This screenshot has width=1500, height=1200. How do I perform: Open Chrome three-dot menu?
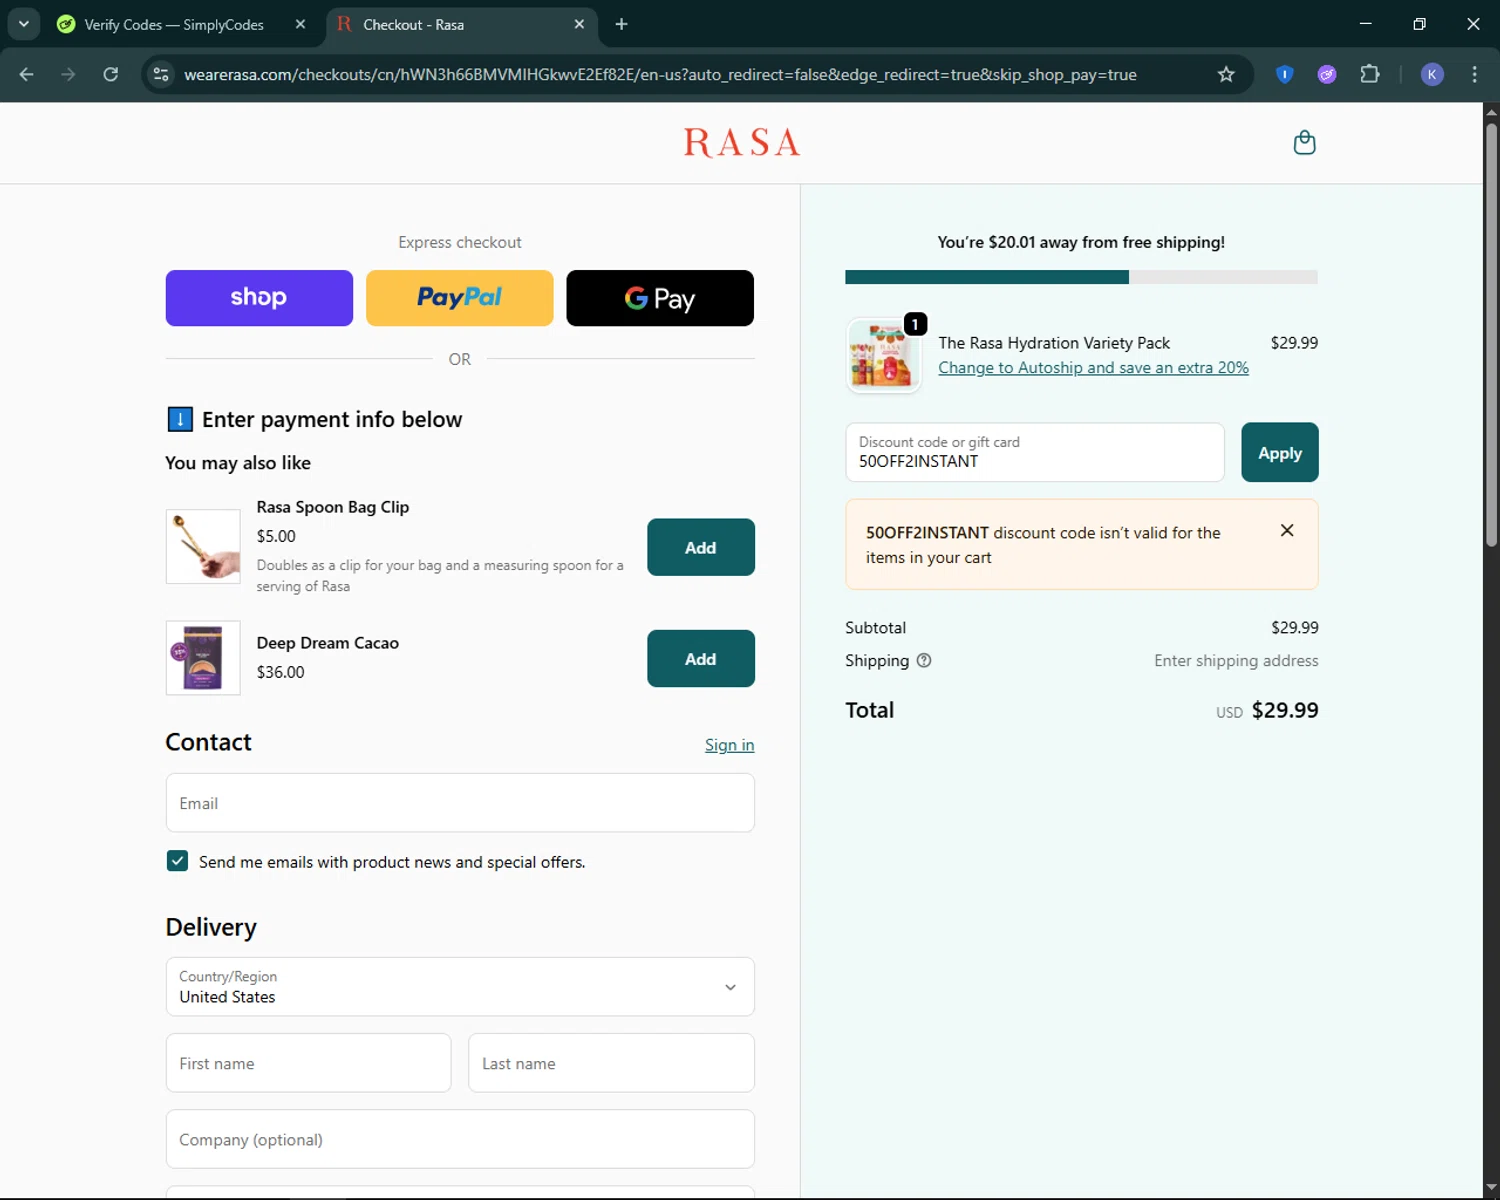pos(1474,74)
